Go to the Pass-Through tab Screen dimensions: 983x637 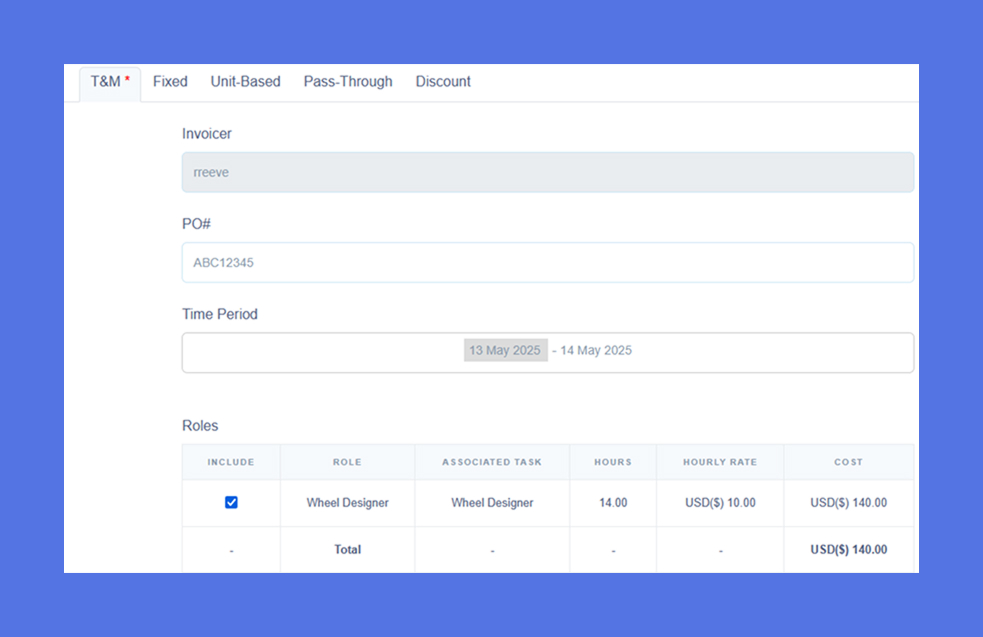click(x=348, y=82)
